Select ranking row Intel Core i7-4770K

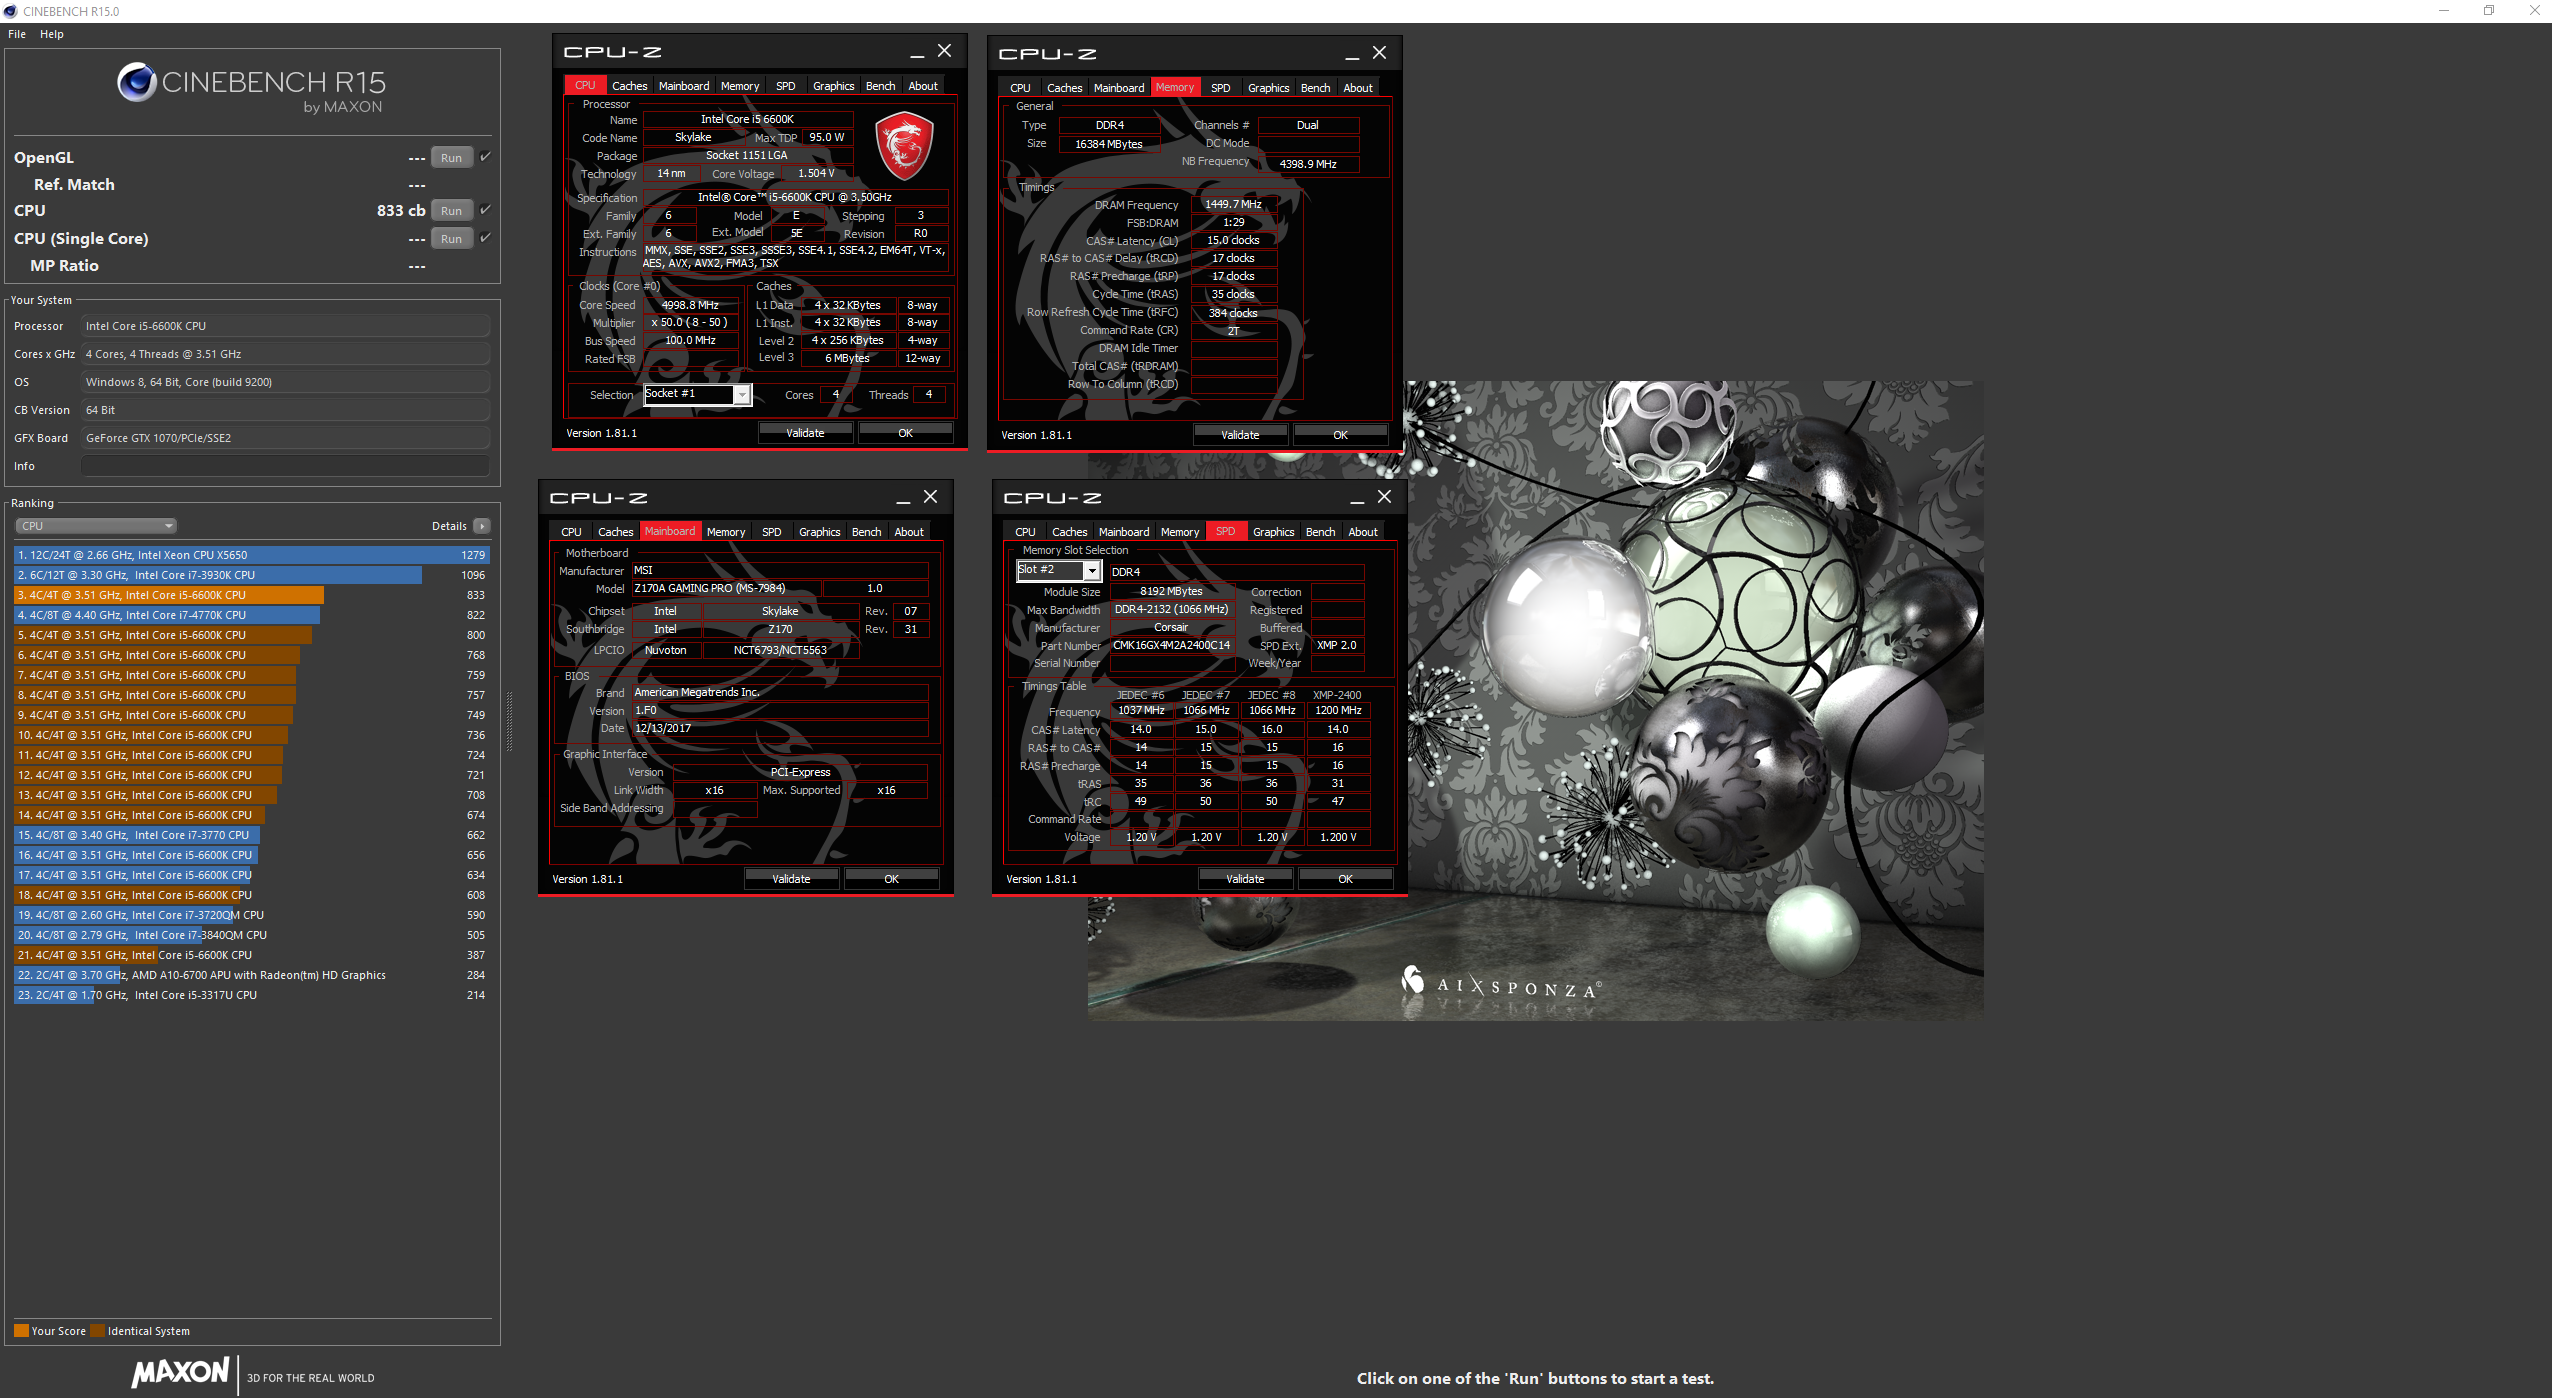click(x=252, y=615)
